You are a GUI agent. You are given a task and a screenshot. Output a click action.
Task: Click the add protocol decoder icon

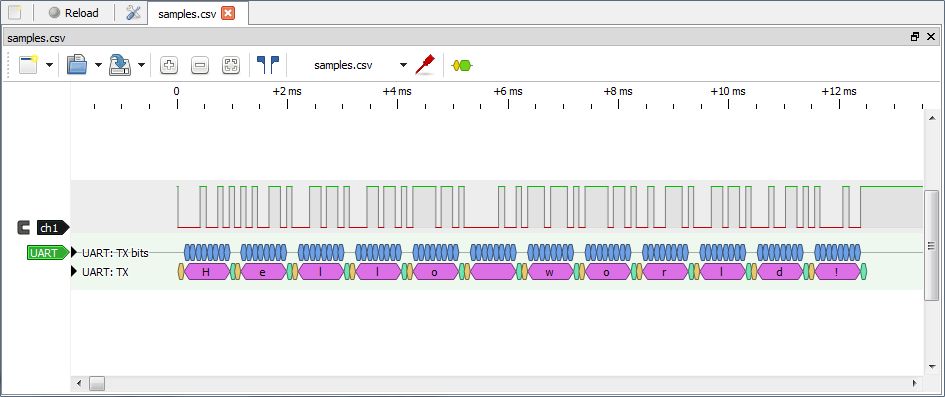point(462,65)
